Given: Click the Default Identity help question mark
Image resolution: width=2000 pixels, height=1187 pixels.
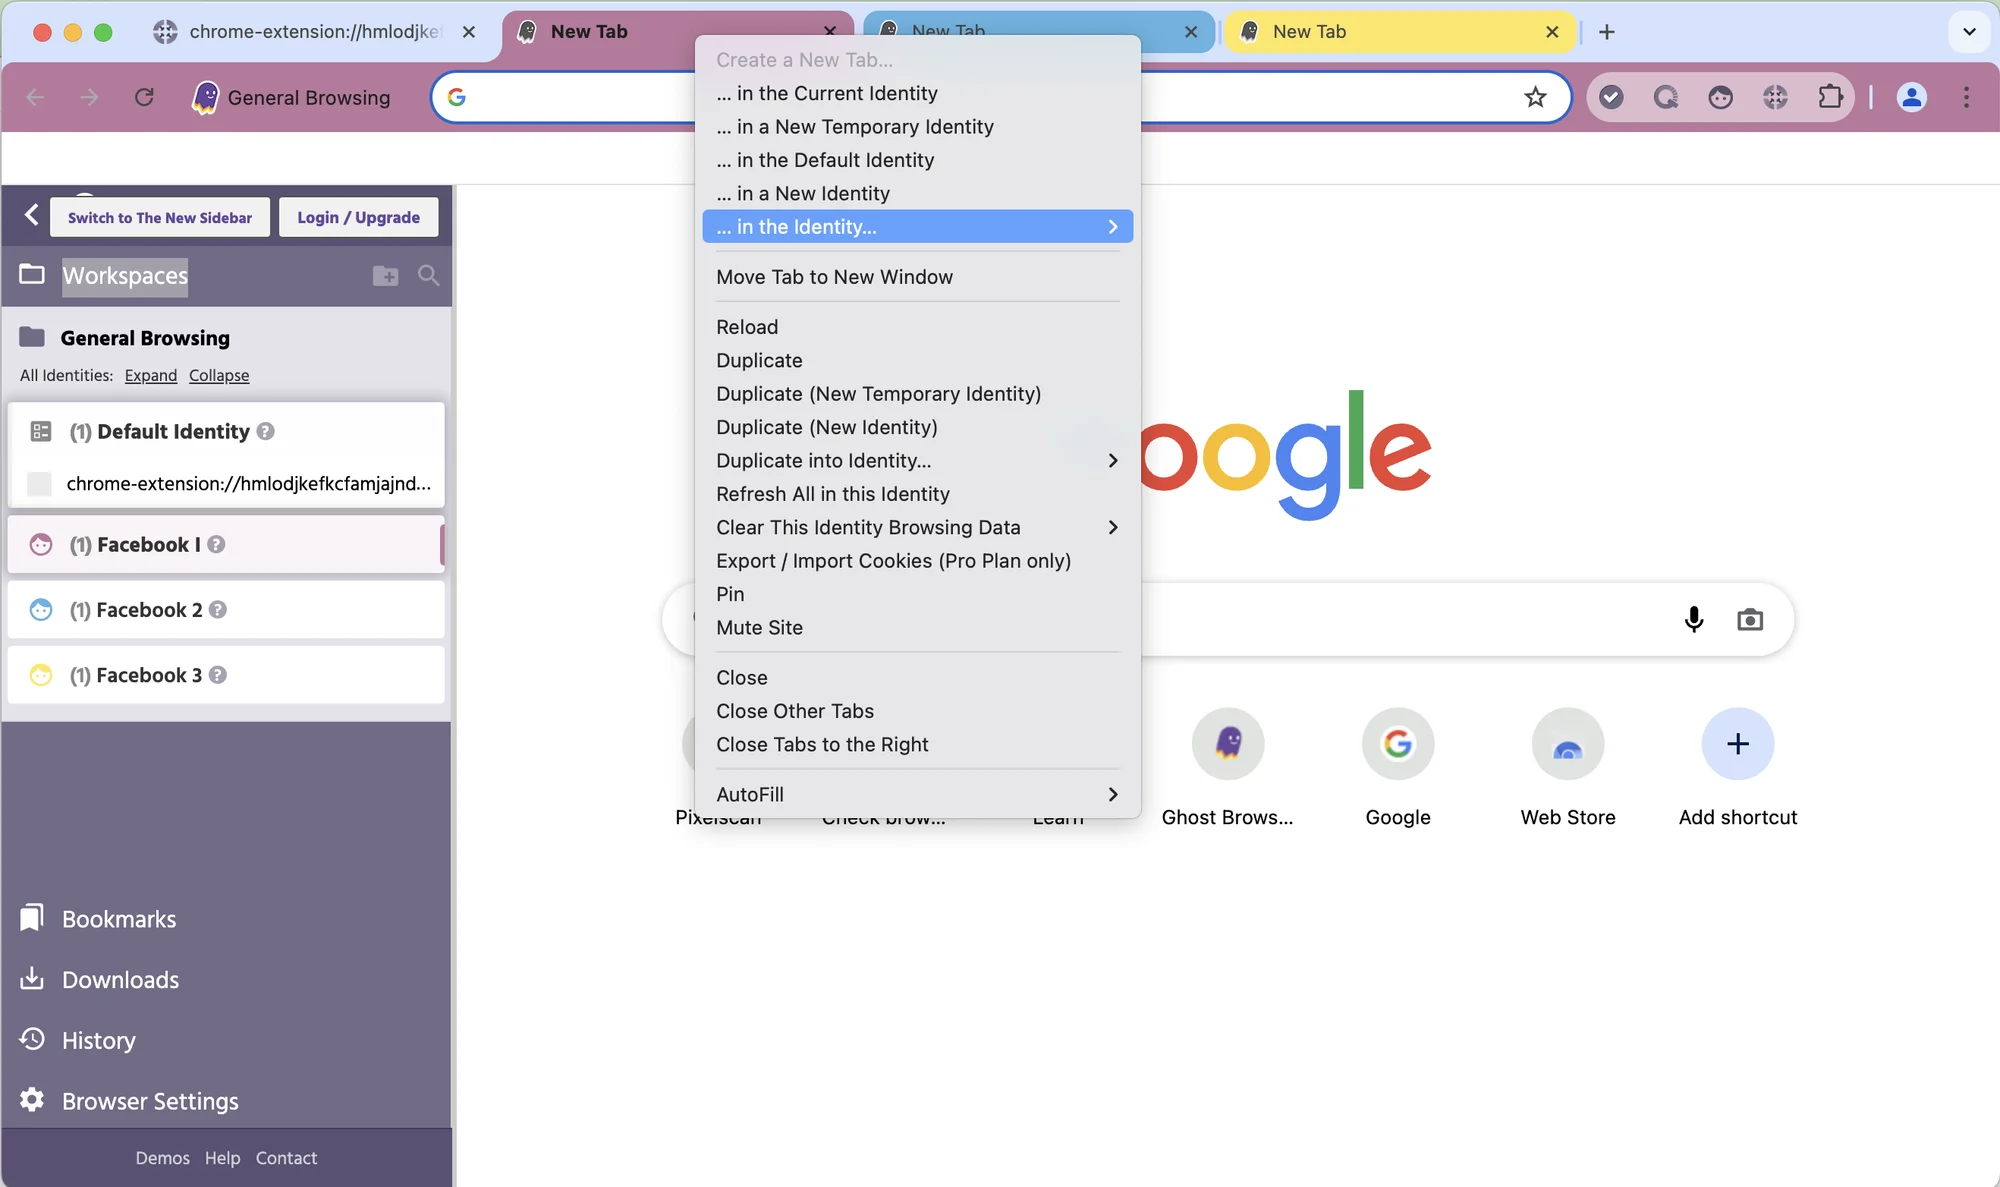Looking at the screenshot, I should click(265, 431).
